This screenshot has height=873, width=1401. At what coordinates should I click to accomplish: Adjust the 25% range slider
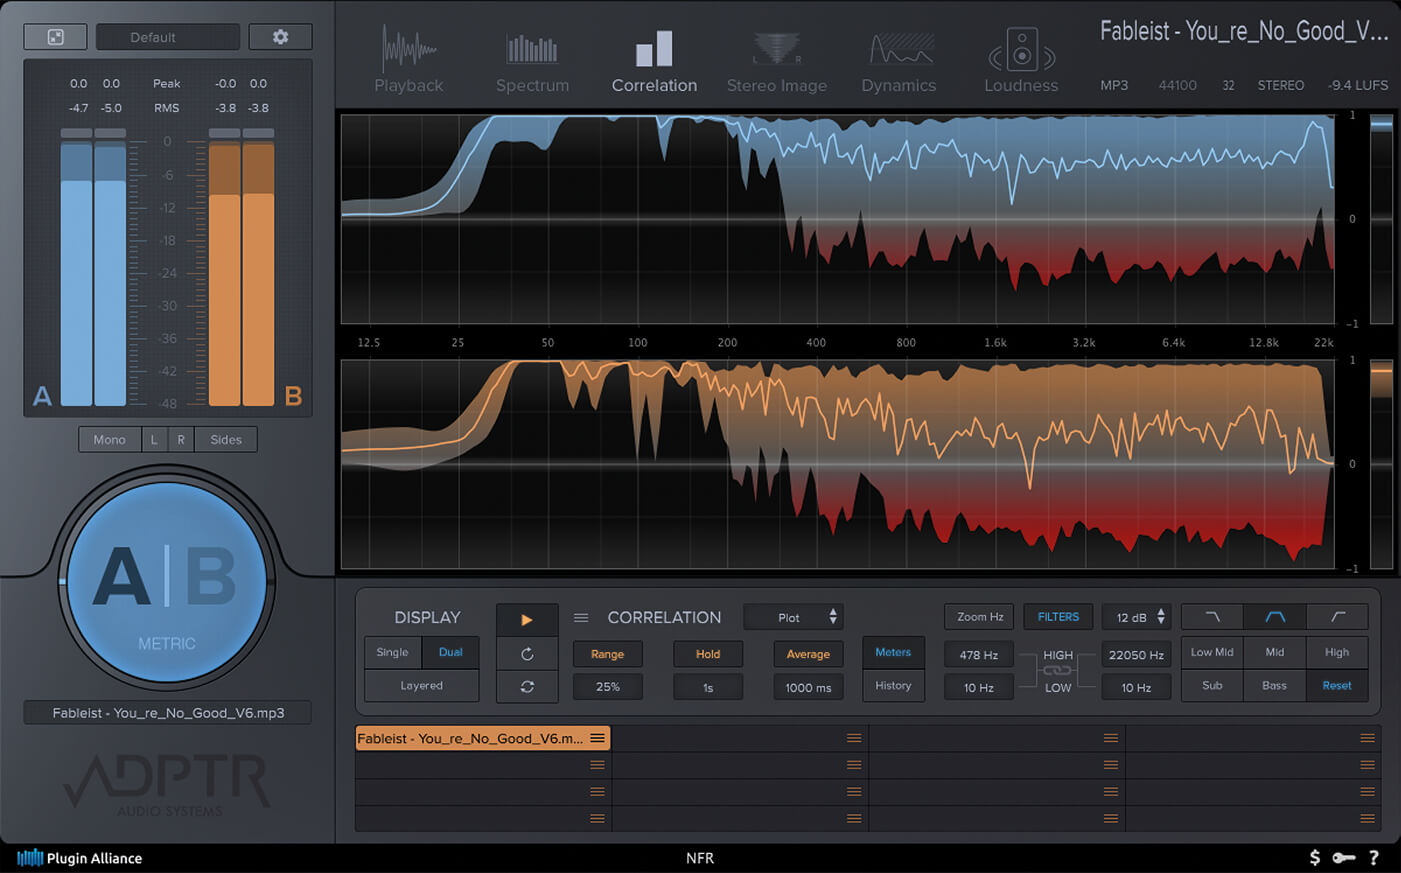point(607,686)
